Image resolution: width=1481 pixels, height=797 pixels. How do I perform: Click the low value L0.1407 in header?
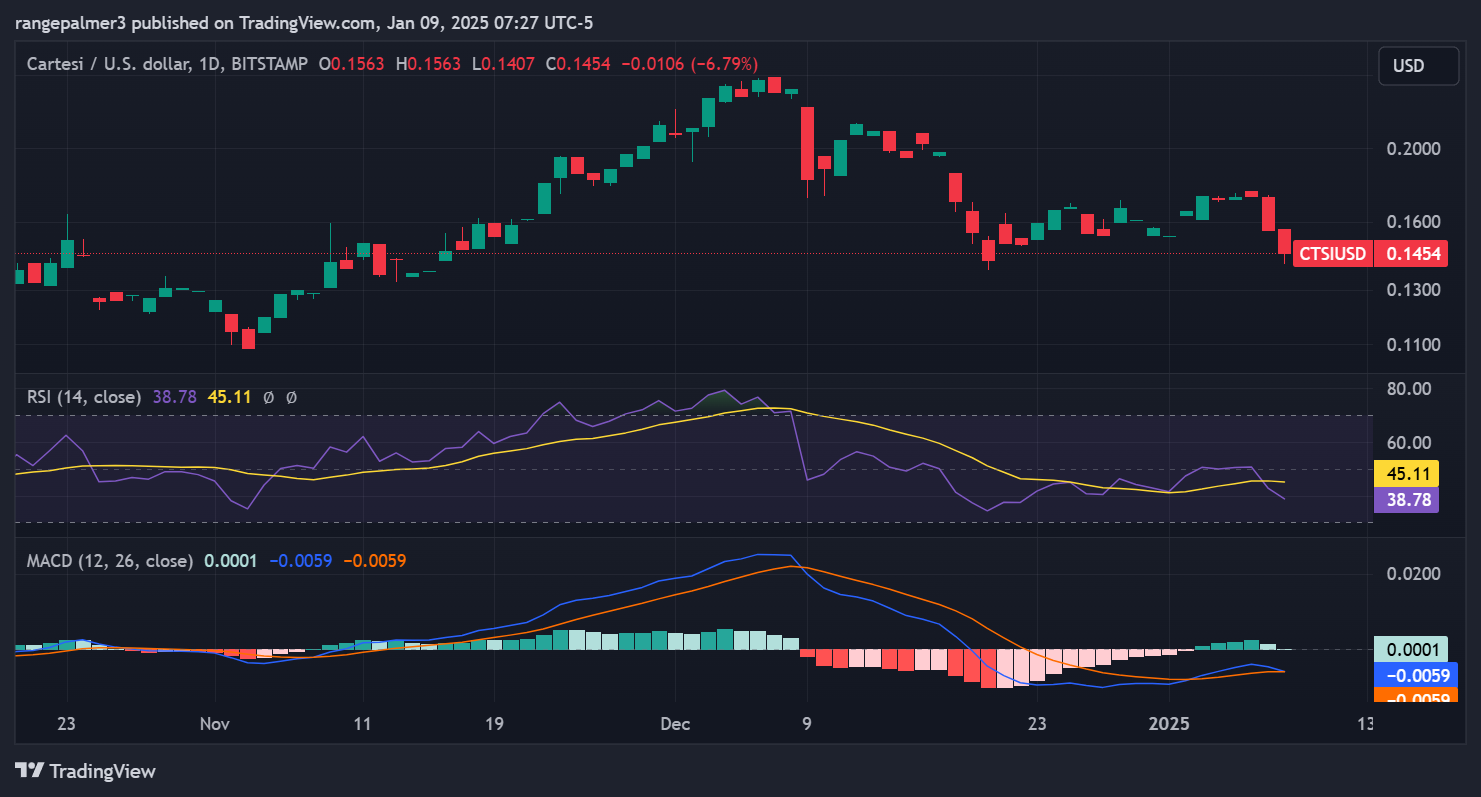[504, 64]
